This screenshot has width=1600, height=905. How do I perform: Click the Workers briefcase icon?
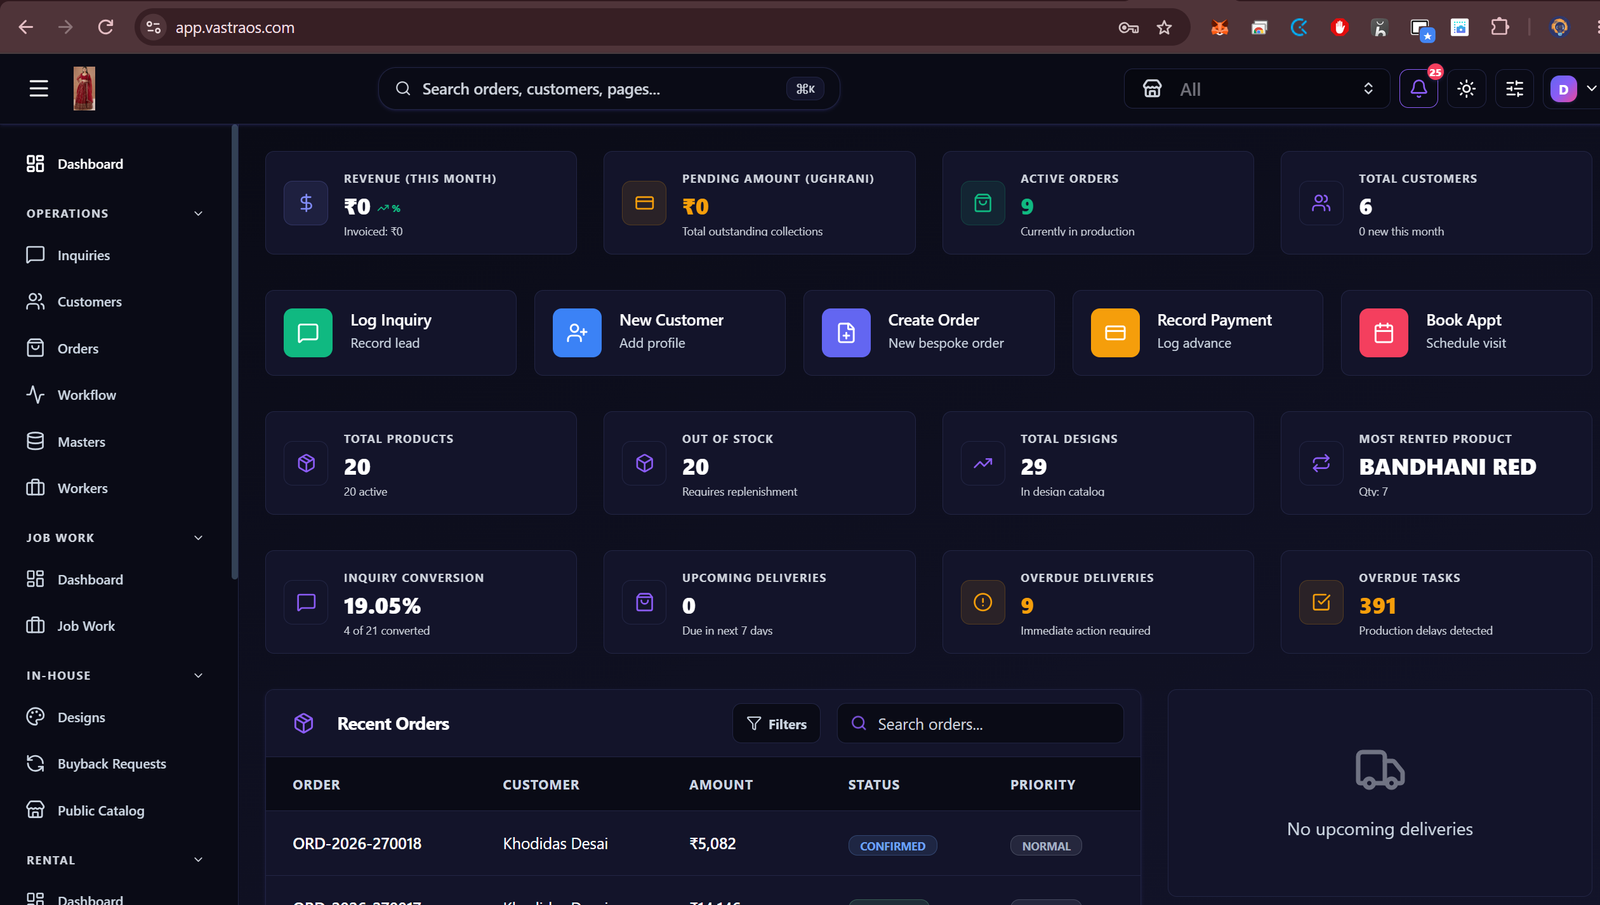pos(35,488)
